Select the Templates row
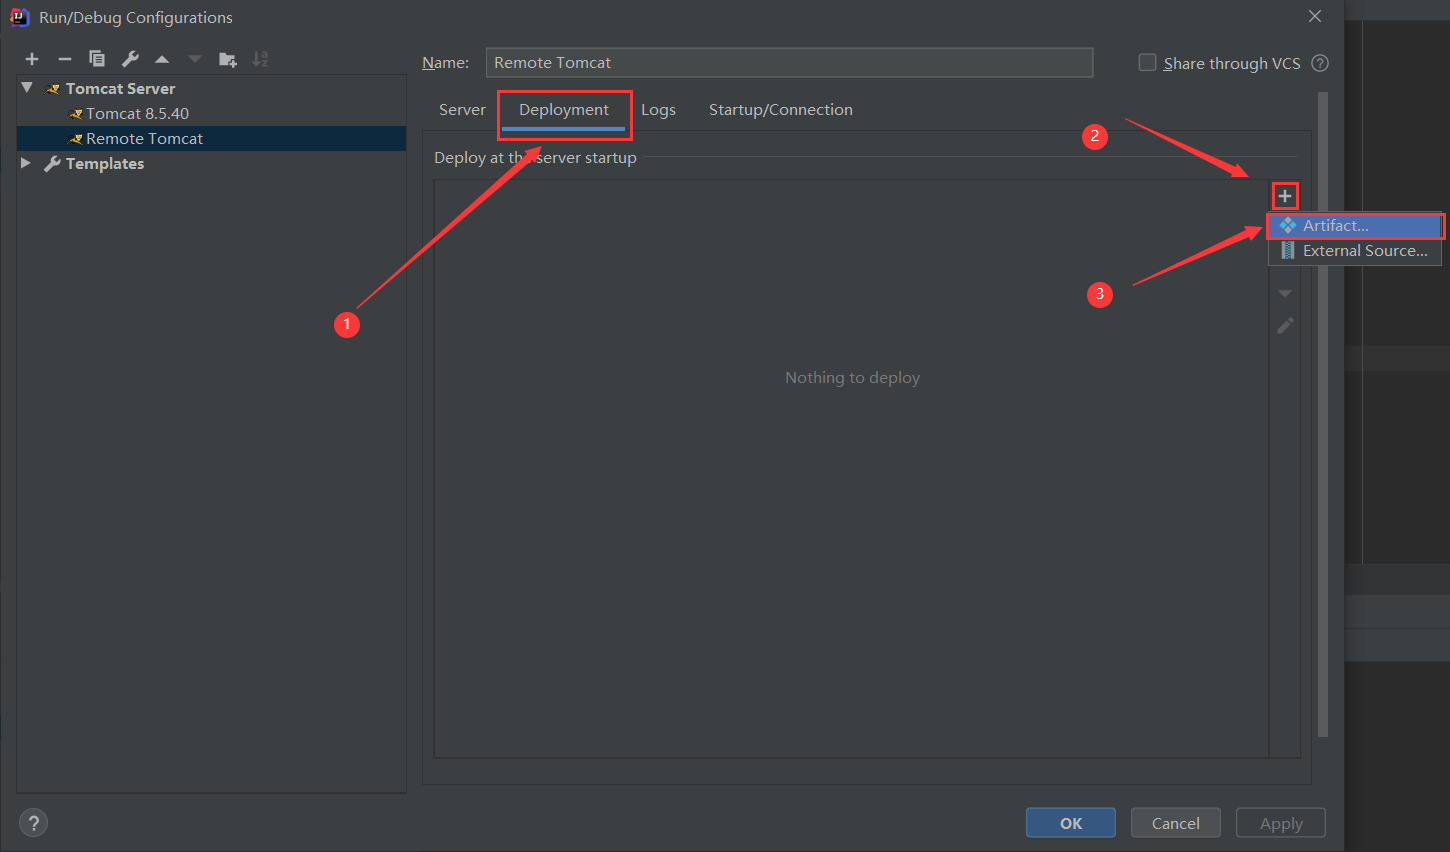Image resolution: width=1450 pixels, height=852 pixels. click(211, 164)
